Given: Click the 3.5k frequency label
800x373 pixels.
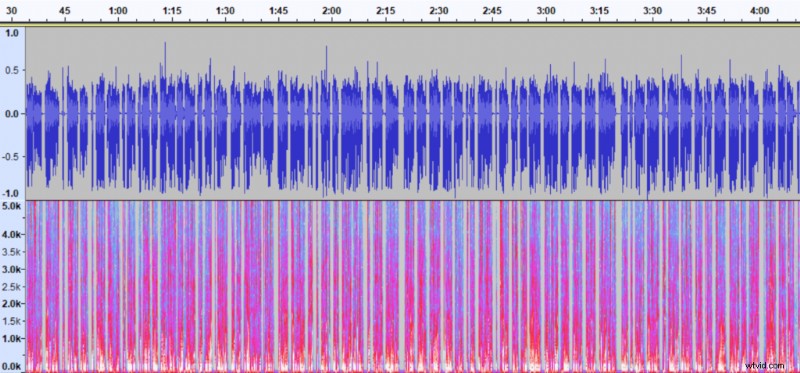Looking at the screenshot, I should [11, 252].
